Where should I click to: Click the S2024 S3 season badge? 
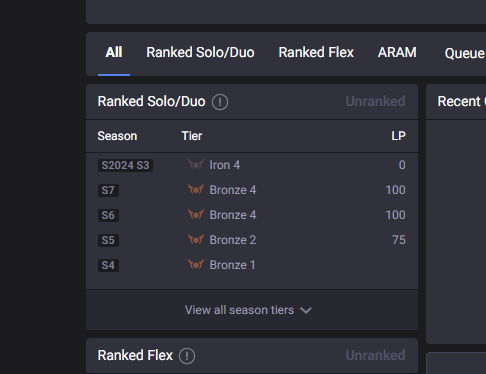125,165
